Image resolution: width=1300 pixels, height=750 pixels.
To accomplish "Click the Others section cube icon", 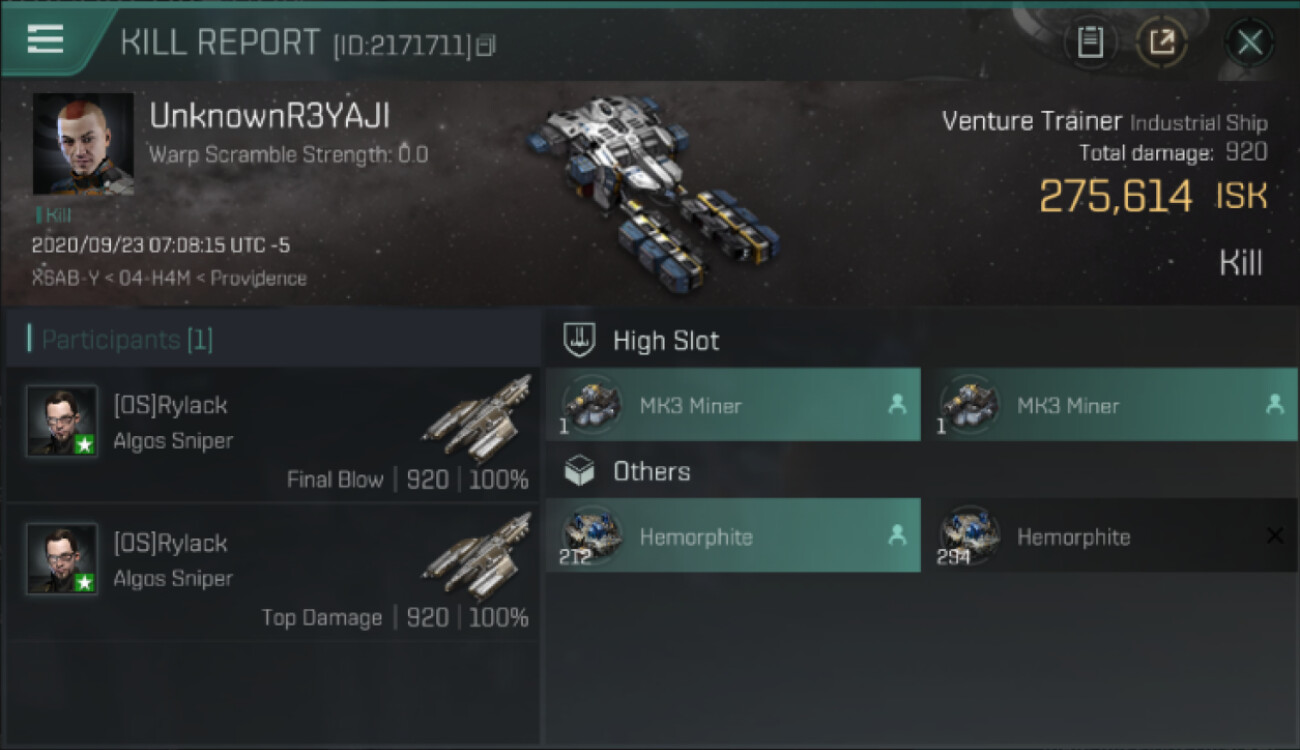I will point(580,471).
